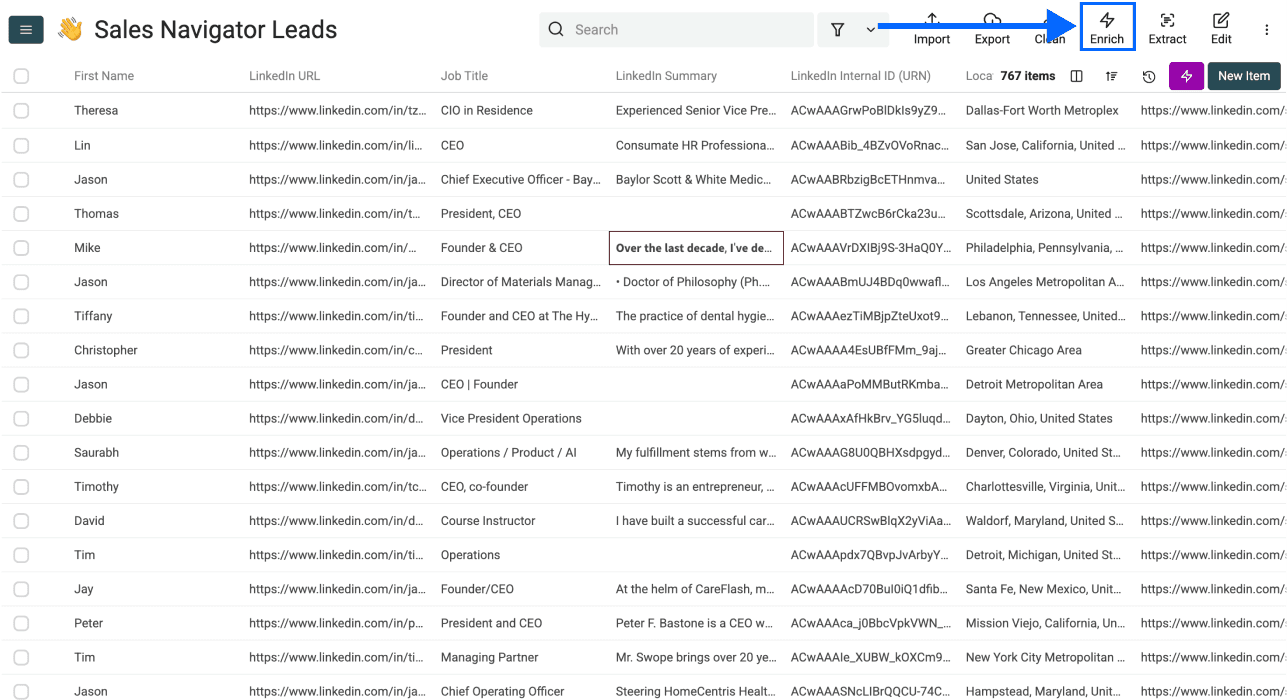
Task: Tick the checkbox beside Tiffany's row
Action: point(21,316)
